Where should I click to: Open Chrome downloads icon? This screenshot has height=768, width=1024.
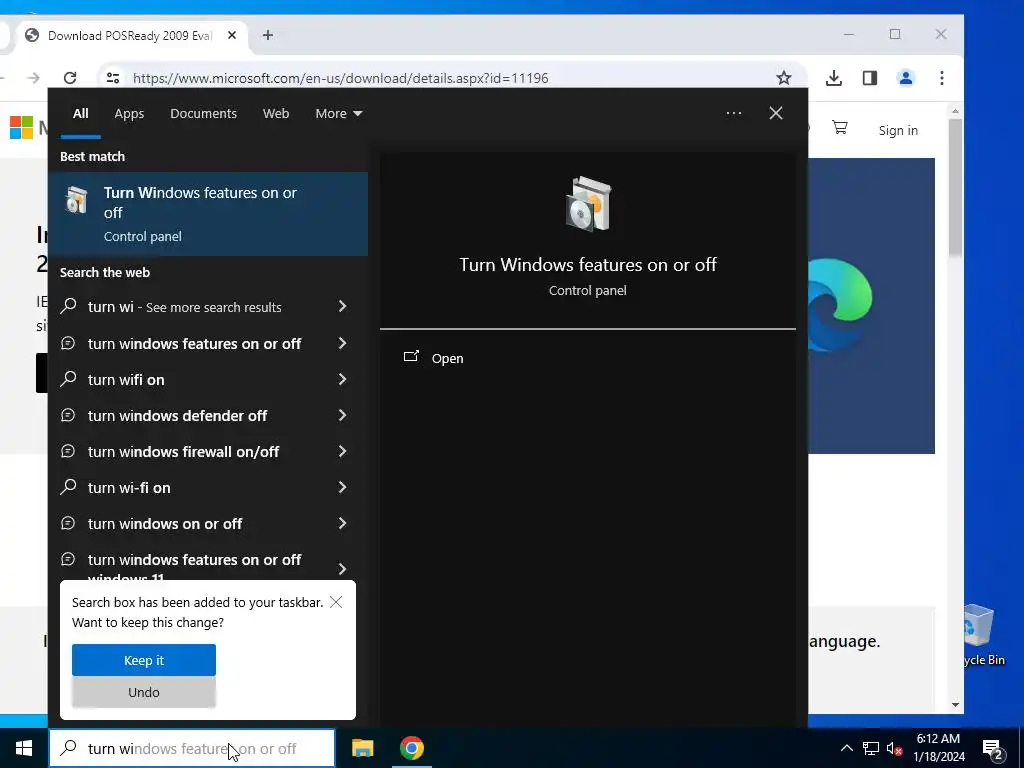pyautogui.click(x=833, y=78)
